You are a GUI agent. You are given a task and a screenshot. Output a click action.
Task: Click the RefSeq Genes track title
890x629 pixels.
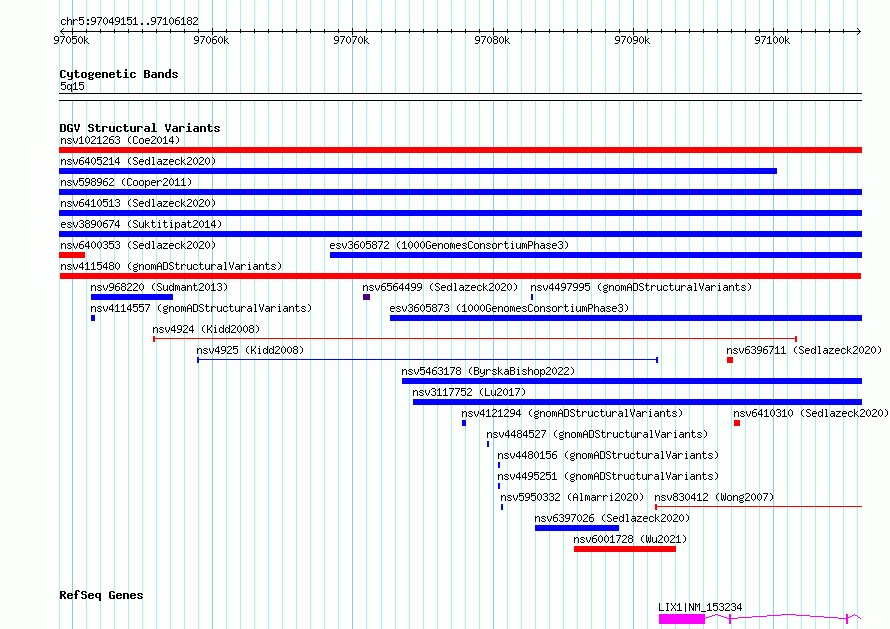101,595
